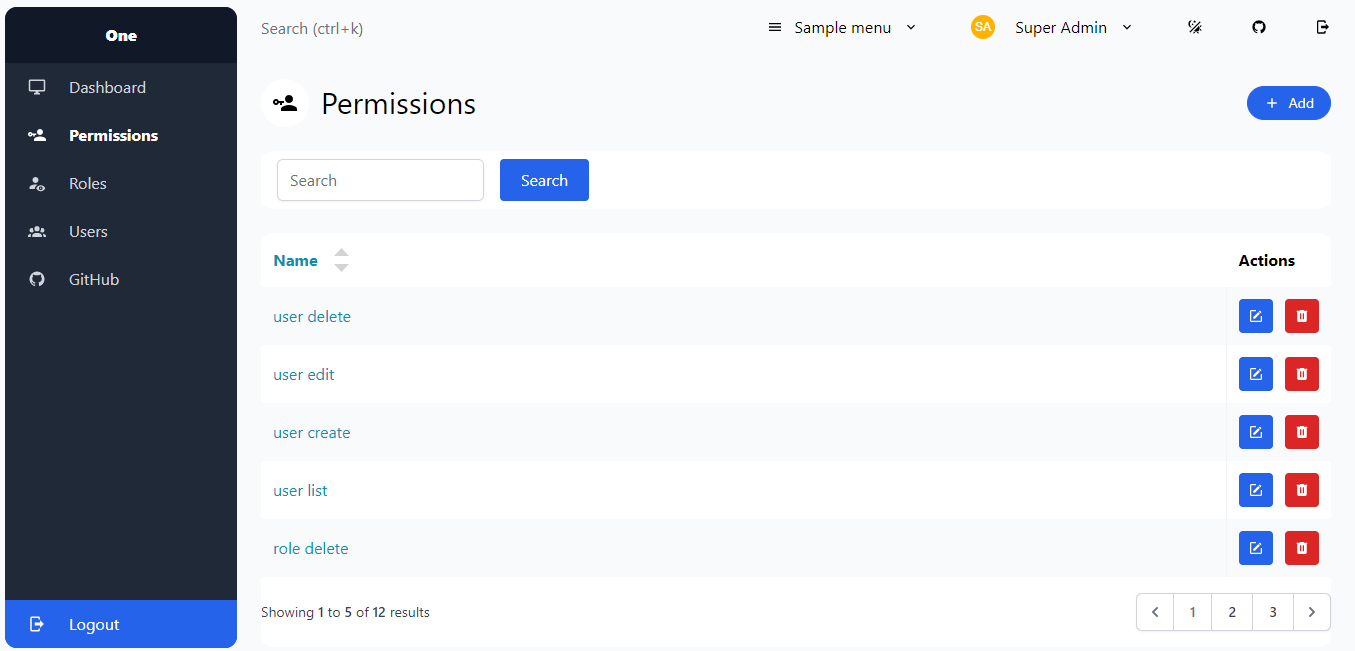1355x651 pixels.
Task: Click the 'user create' row text
Action: pos(312,432)
